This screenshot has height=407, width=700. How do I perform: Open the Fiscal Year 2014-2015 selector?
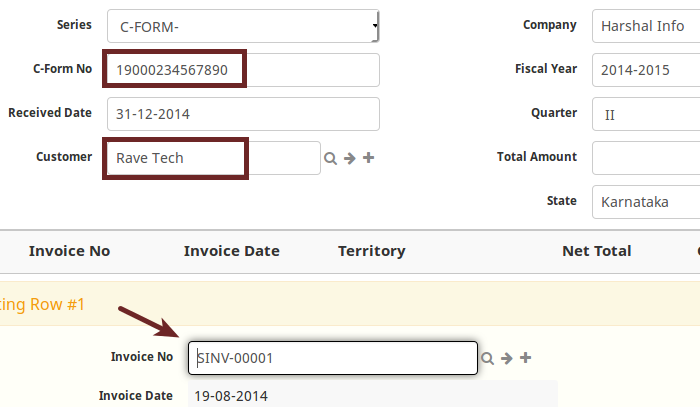coord(645,70)
